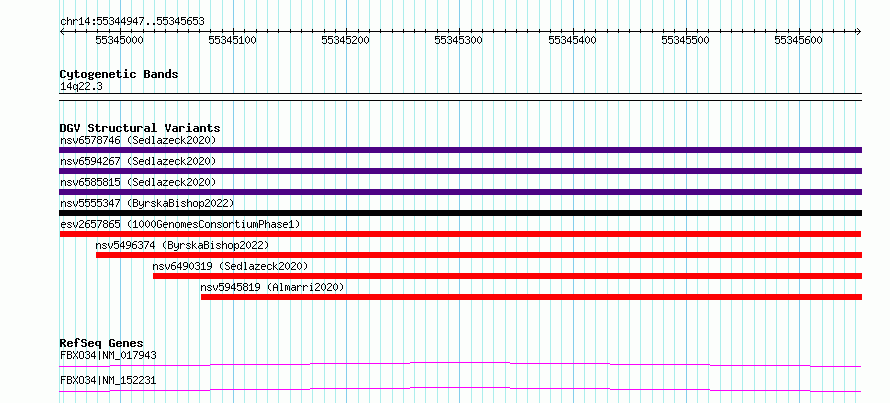Click the 55345400 ruler tick label
The width and height of the screenshot is (890, 403).
click(x=572, y=40)
